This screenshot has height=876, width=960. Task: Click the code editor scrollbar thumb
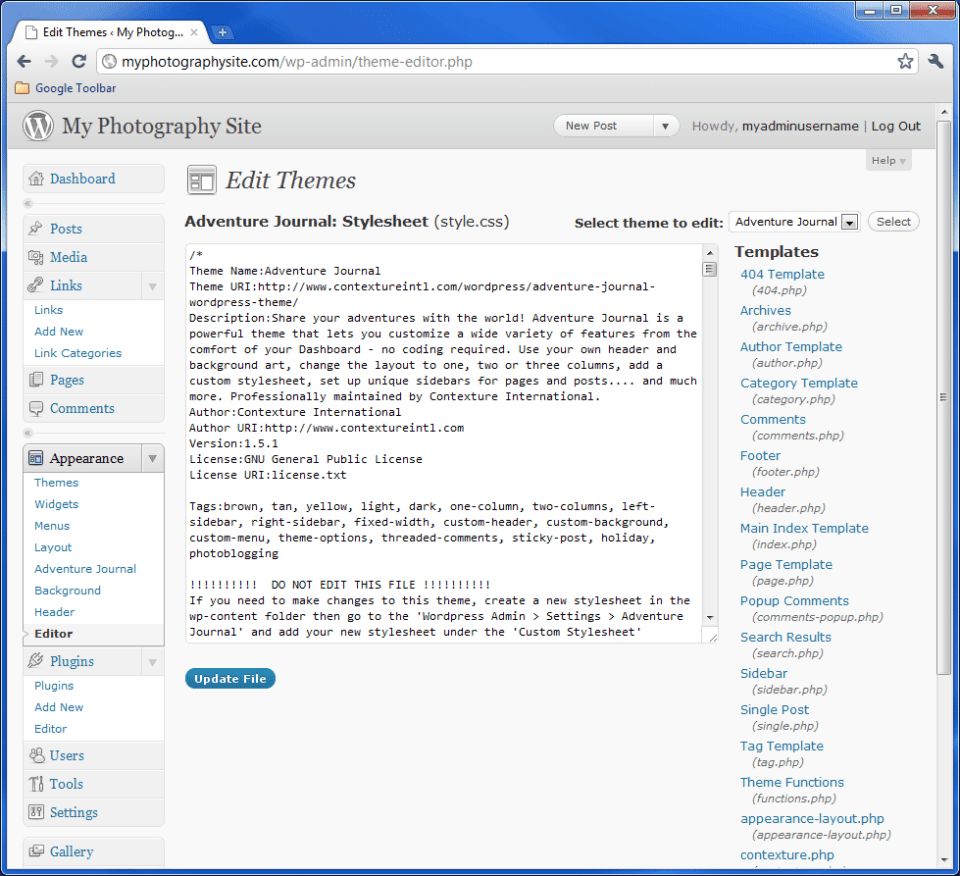(x=710, y=269)
